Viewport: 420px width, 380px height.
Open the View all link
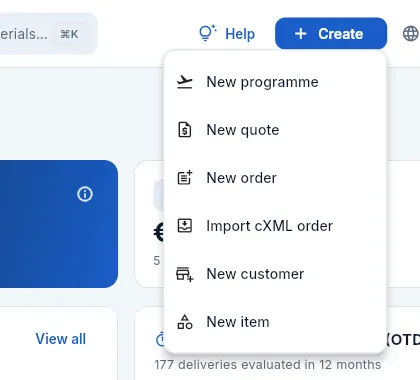click(x=61, y=339)
